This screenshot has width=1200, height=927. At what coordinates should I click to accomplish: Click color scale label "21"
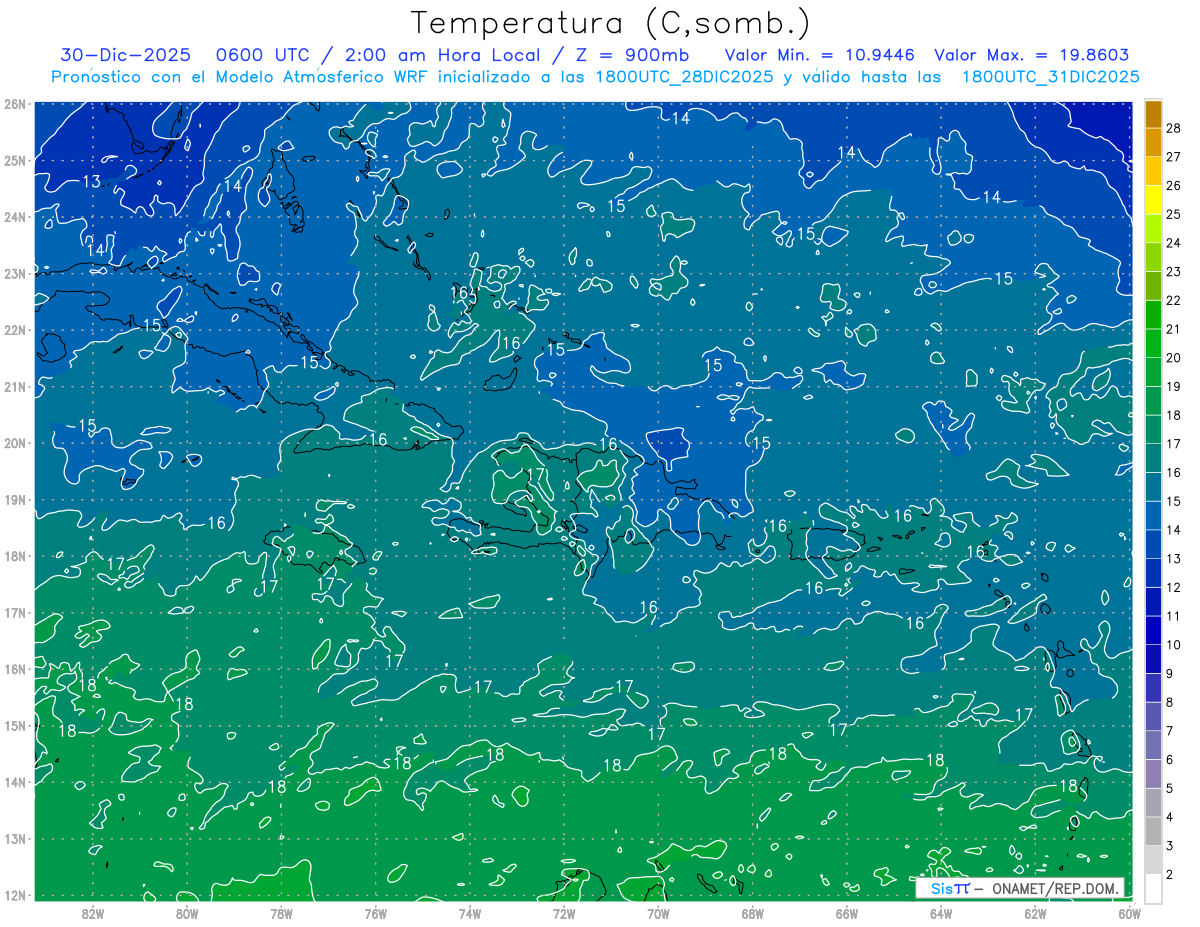tap(1173, 329)
